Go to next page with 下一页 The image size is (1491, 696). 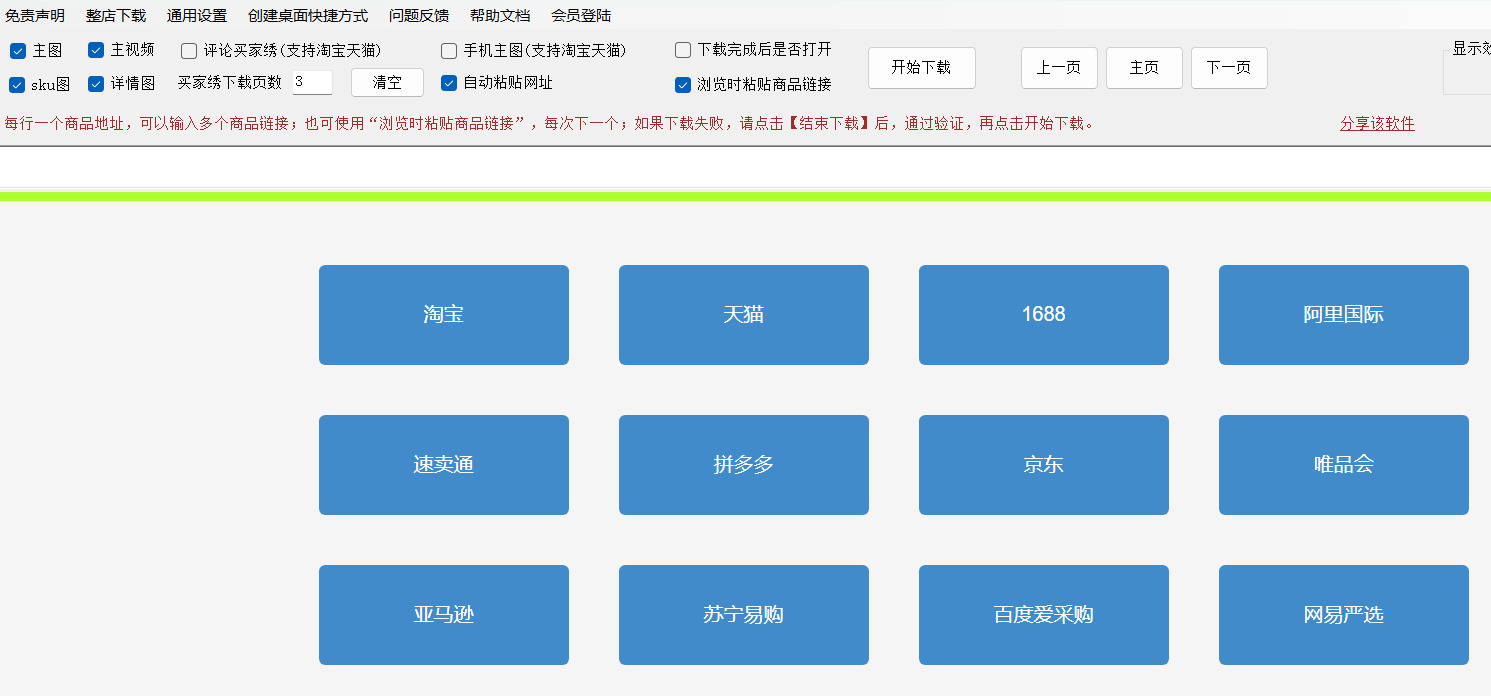click(x=1229, y=68)
